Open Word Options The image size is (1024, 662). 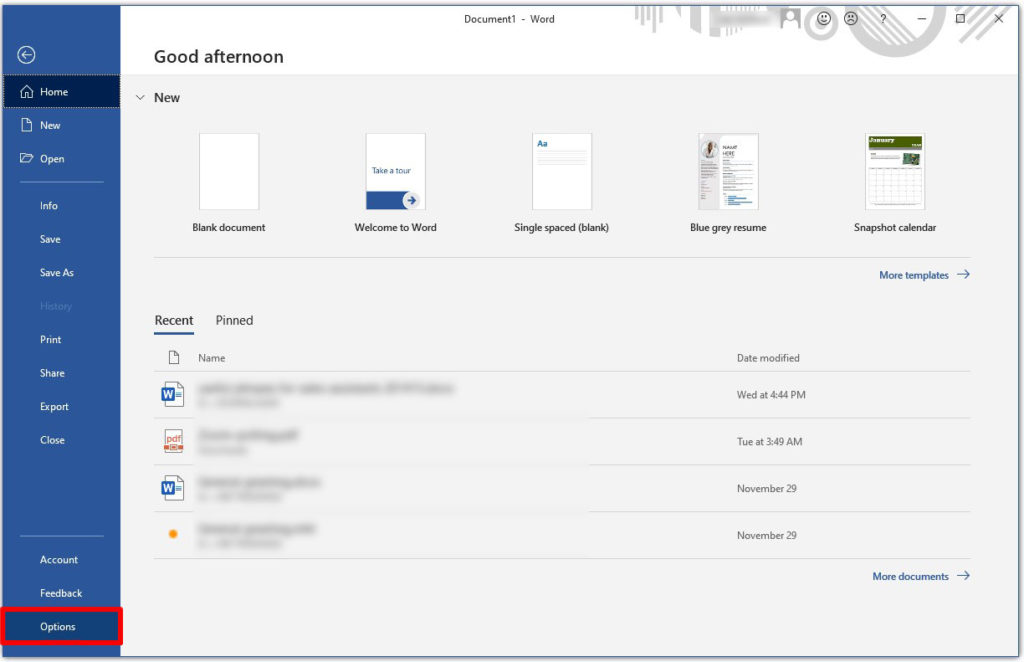coord(57,626)
